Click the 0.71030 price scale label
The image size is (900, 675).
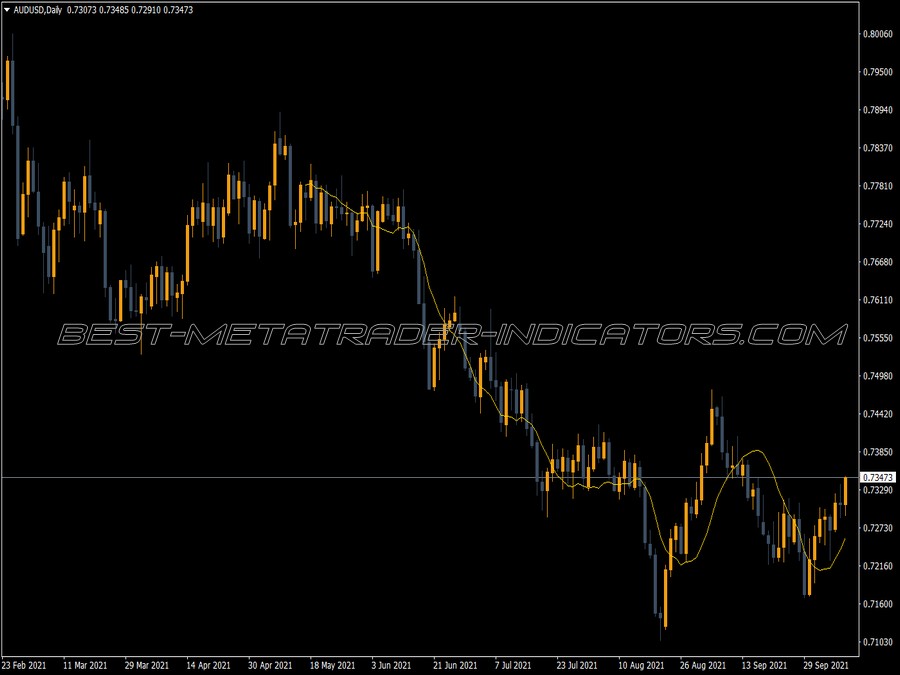click(878, 642)
